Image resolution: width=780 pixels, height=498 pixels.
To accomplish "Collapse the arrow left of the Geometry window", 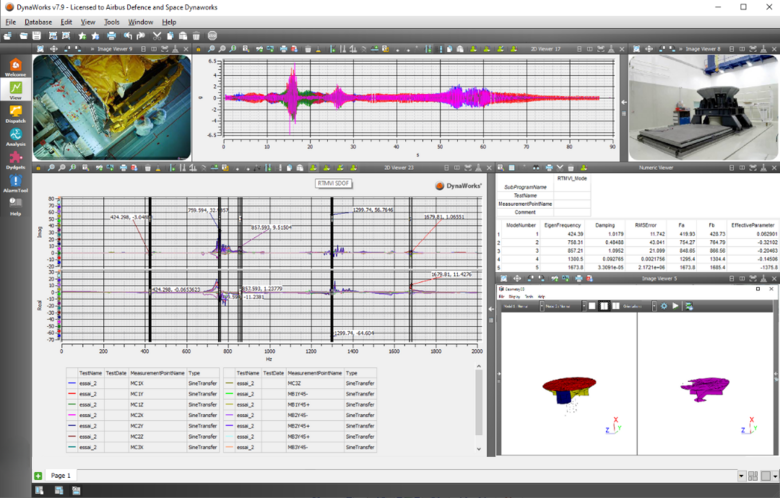I will 491,309.
